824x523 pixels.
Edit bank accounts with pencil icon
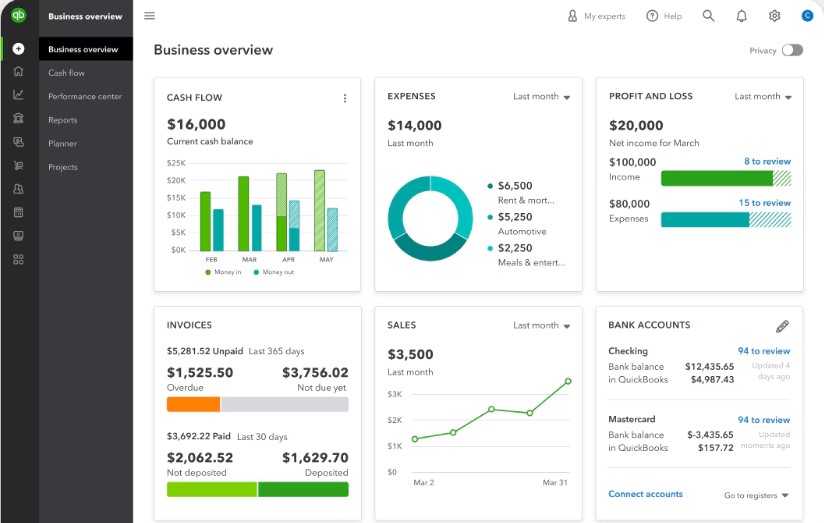[782, 326]
